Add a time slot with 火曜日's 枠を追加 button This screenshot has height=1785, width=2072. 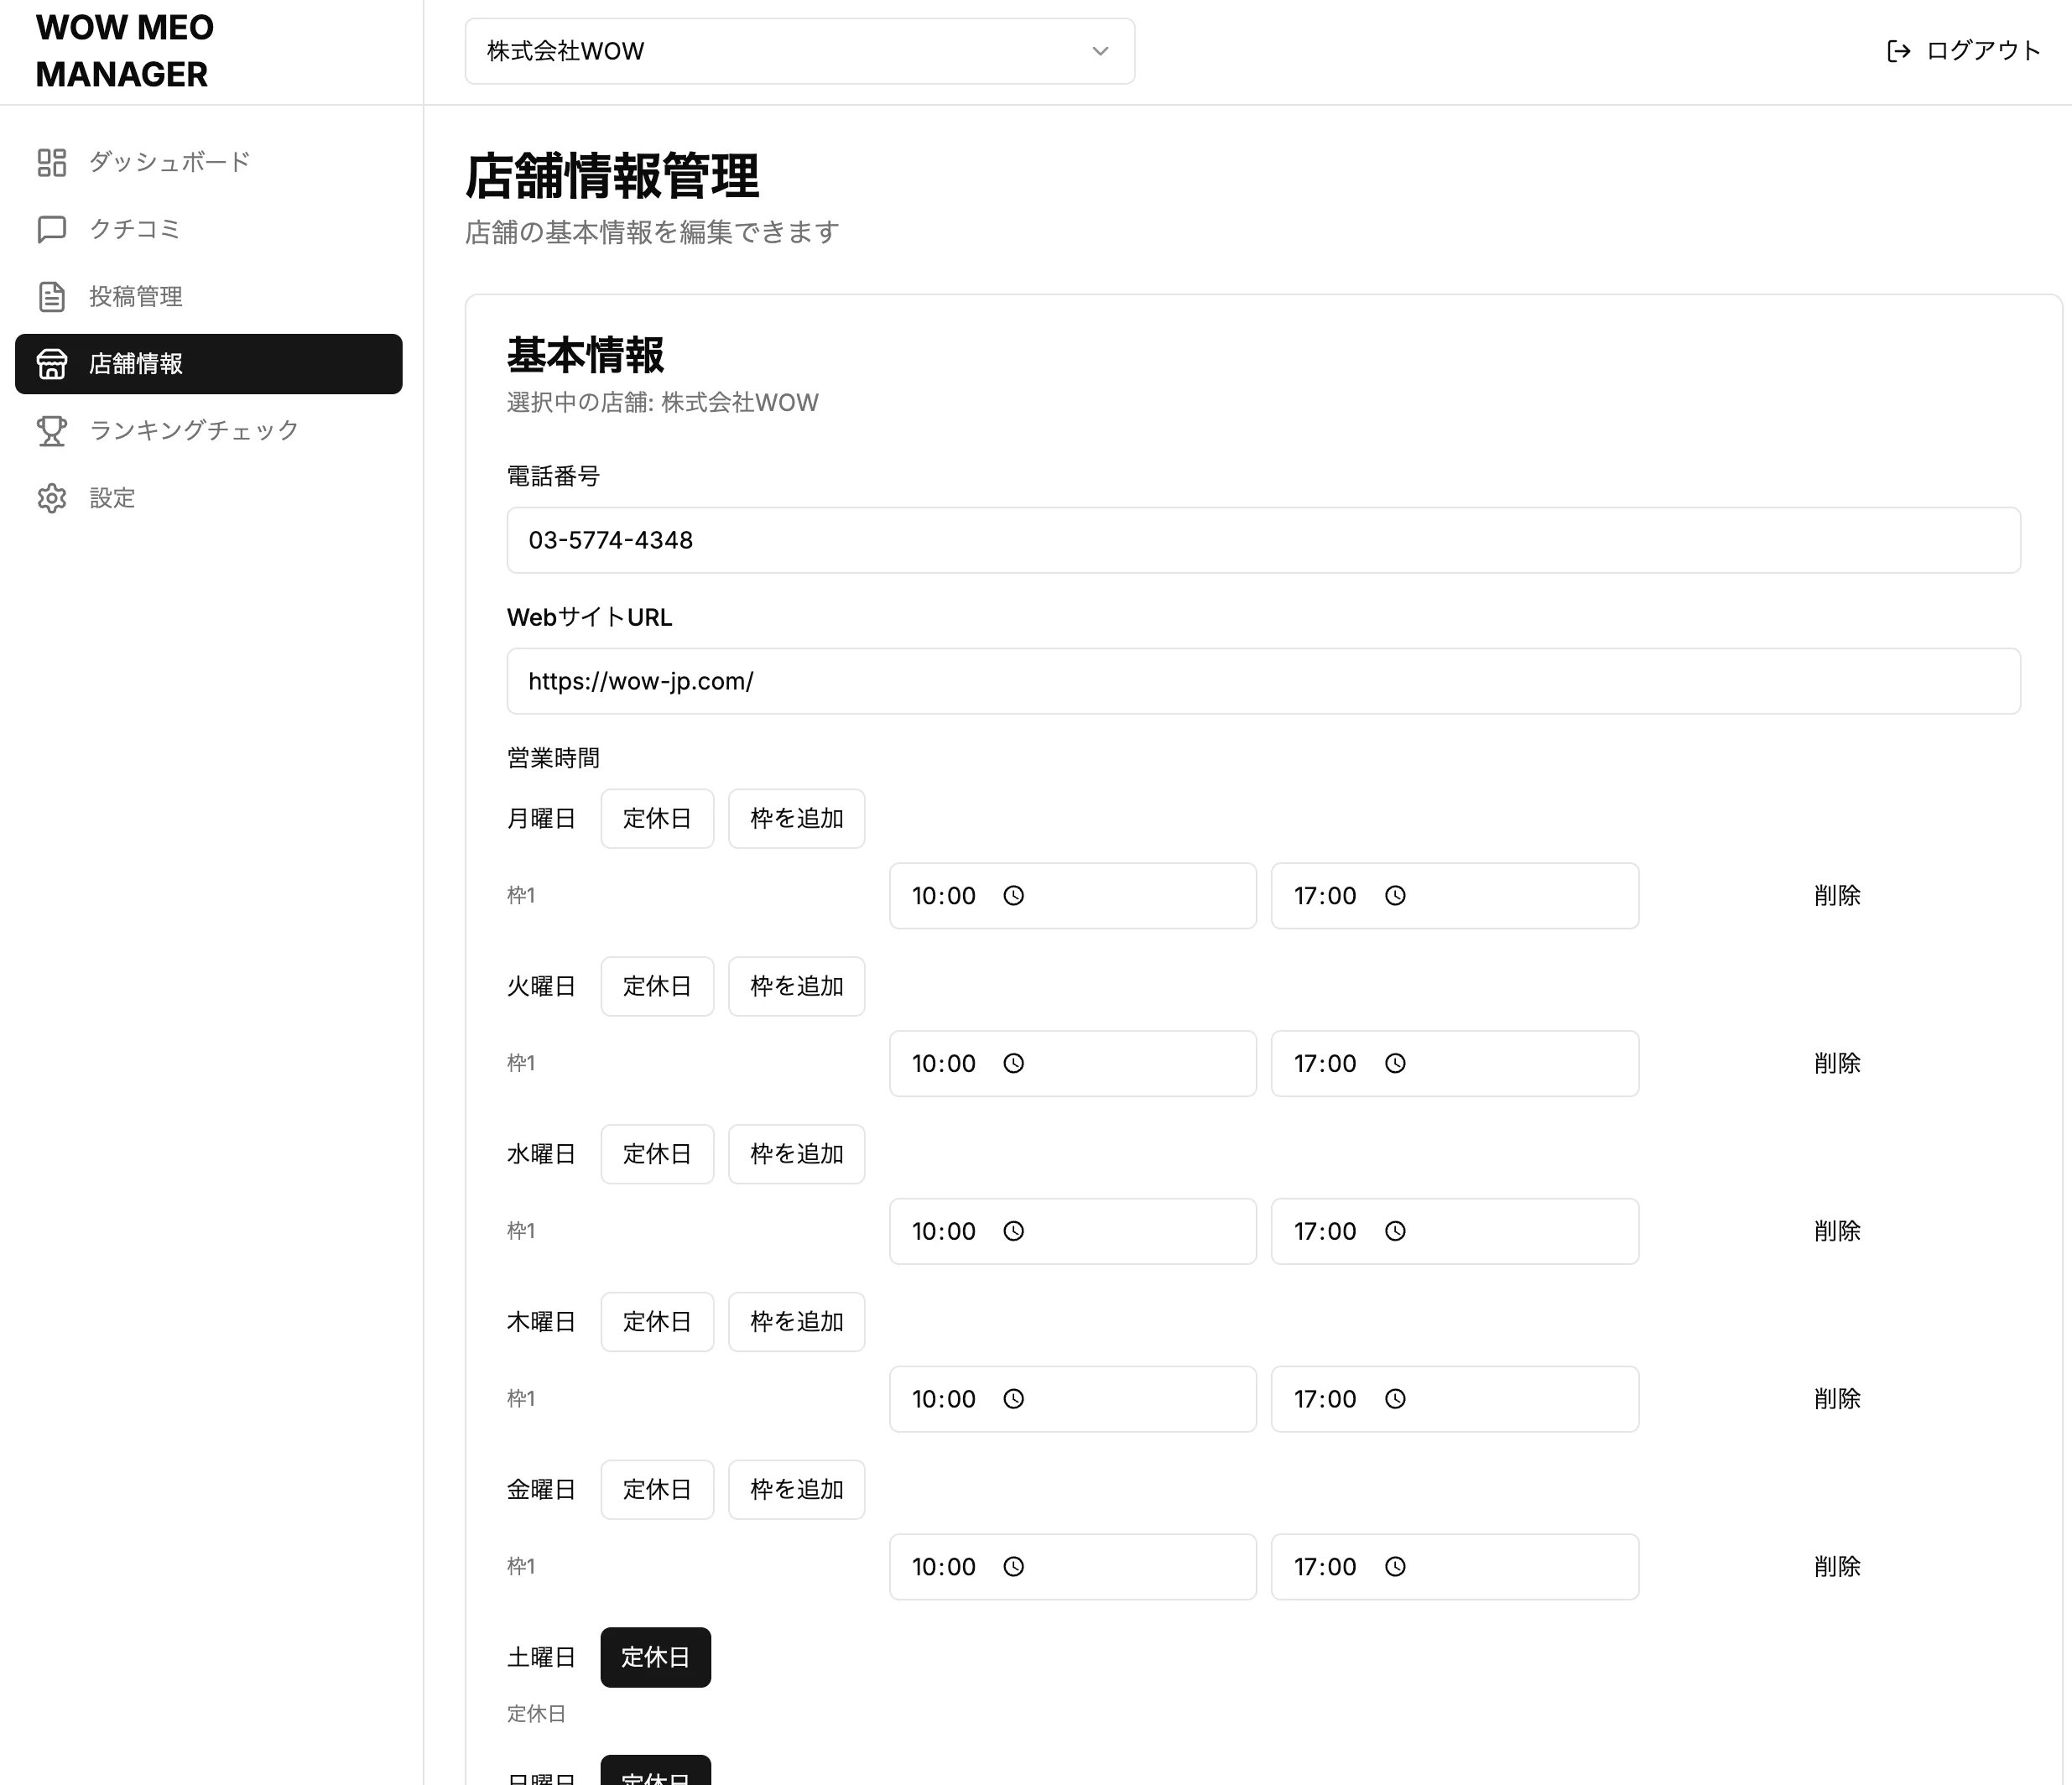(796, 986)
